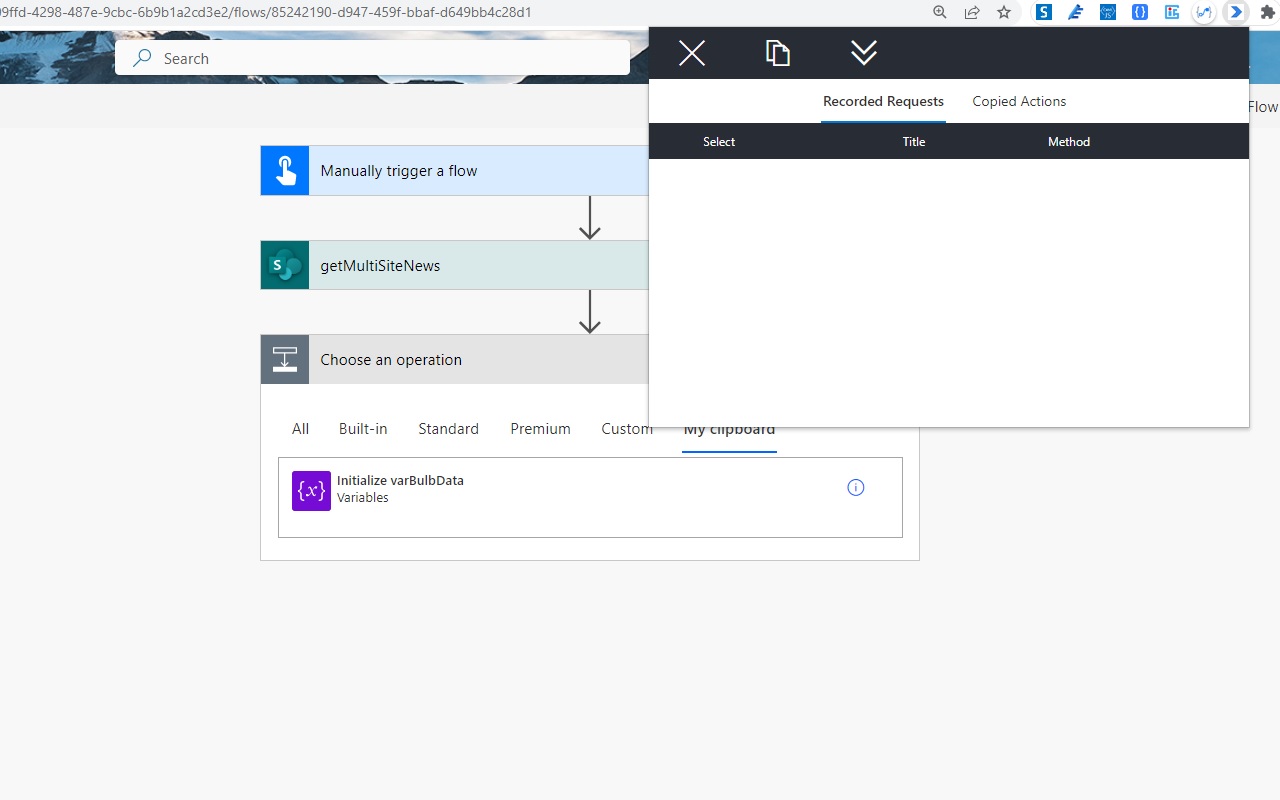This screenshot has height=800, width=1280.
Task: Click the browser zoom magnifier icon
Action: click(x=940, y=13)
